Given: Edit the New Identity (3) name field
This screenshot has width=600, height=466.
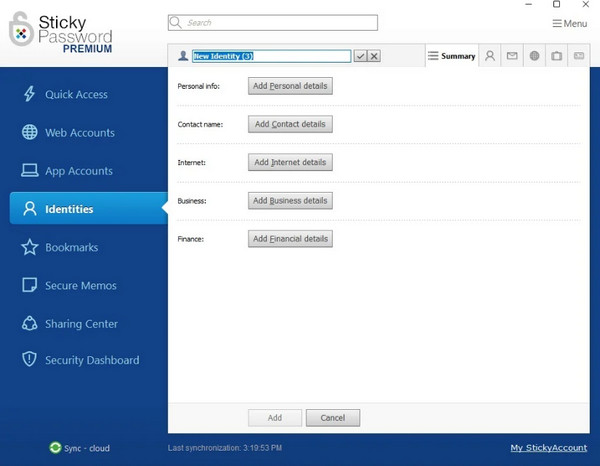Looking at the screenshot, I should coord(271,56).
